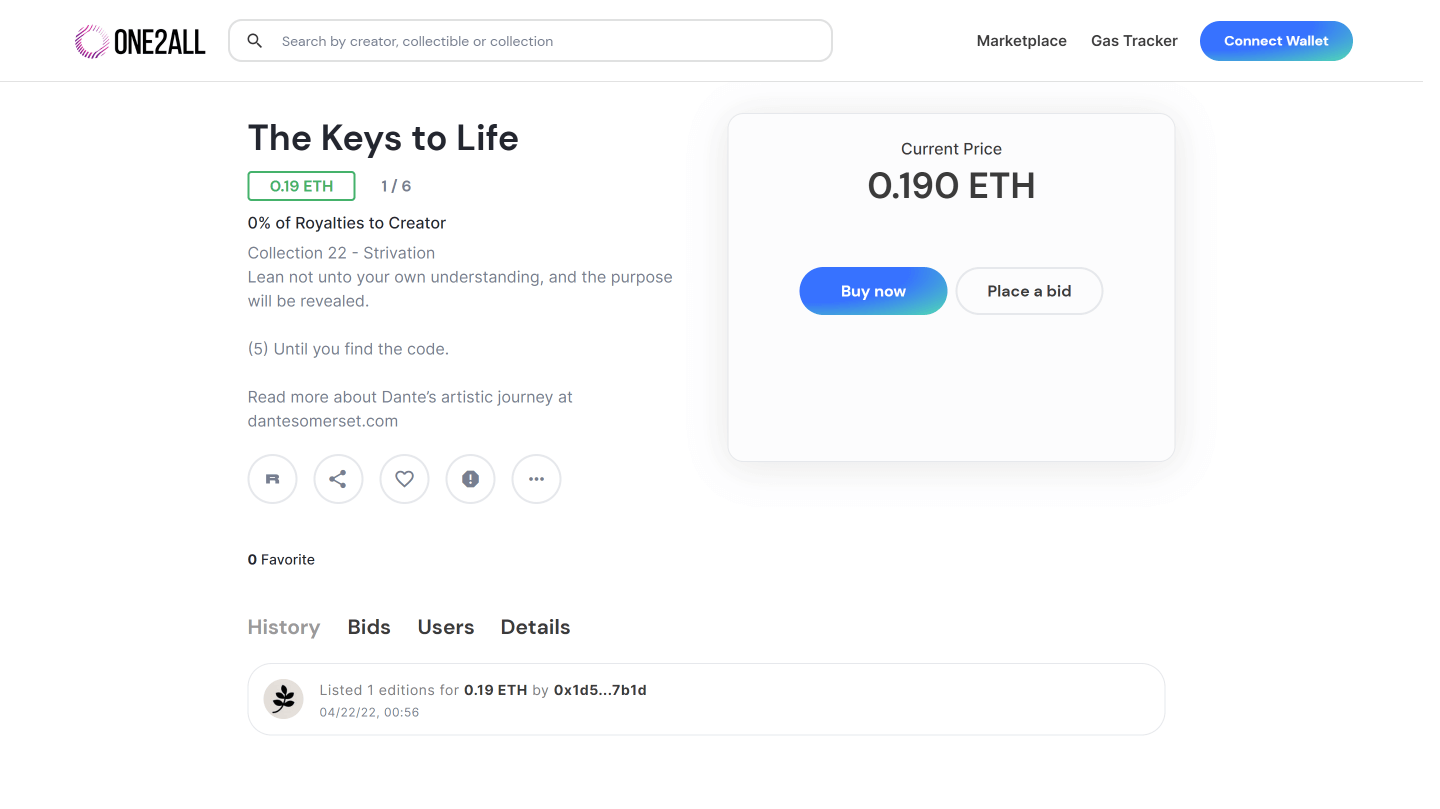Viewport: 1440px width, 809px height.
Task: Open the Marketplace menu item
Action: click(x=1021, y=40)
